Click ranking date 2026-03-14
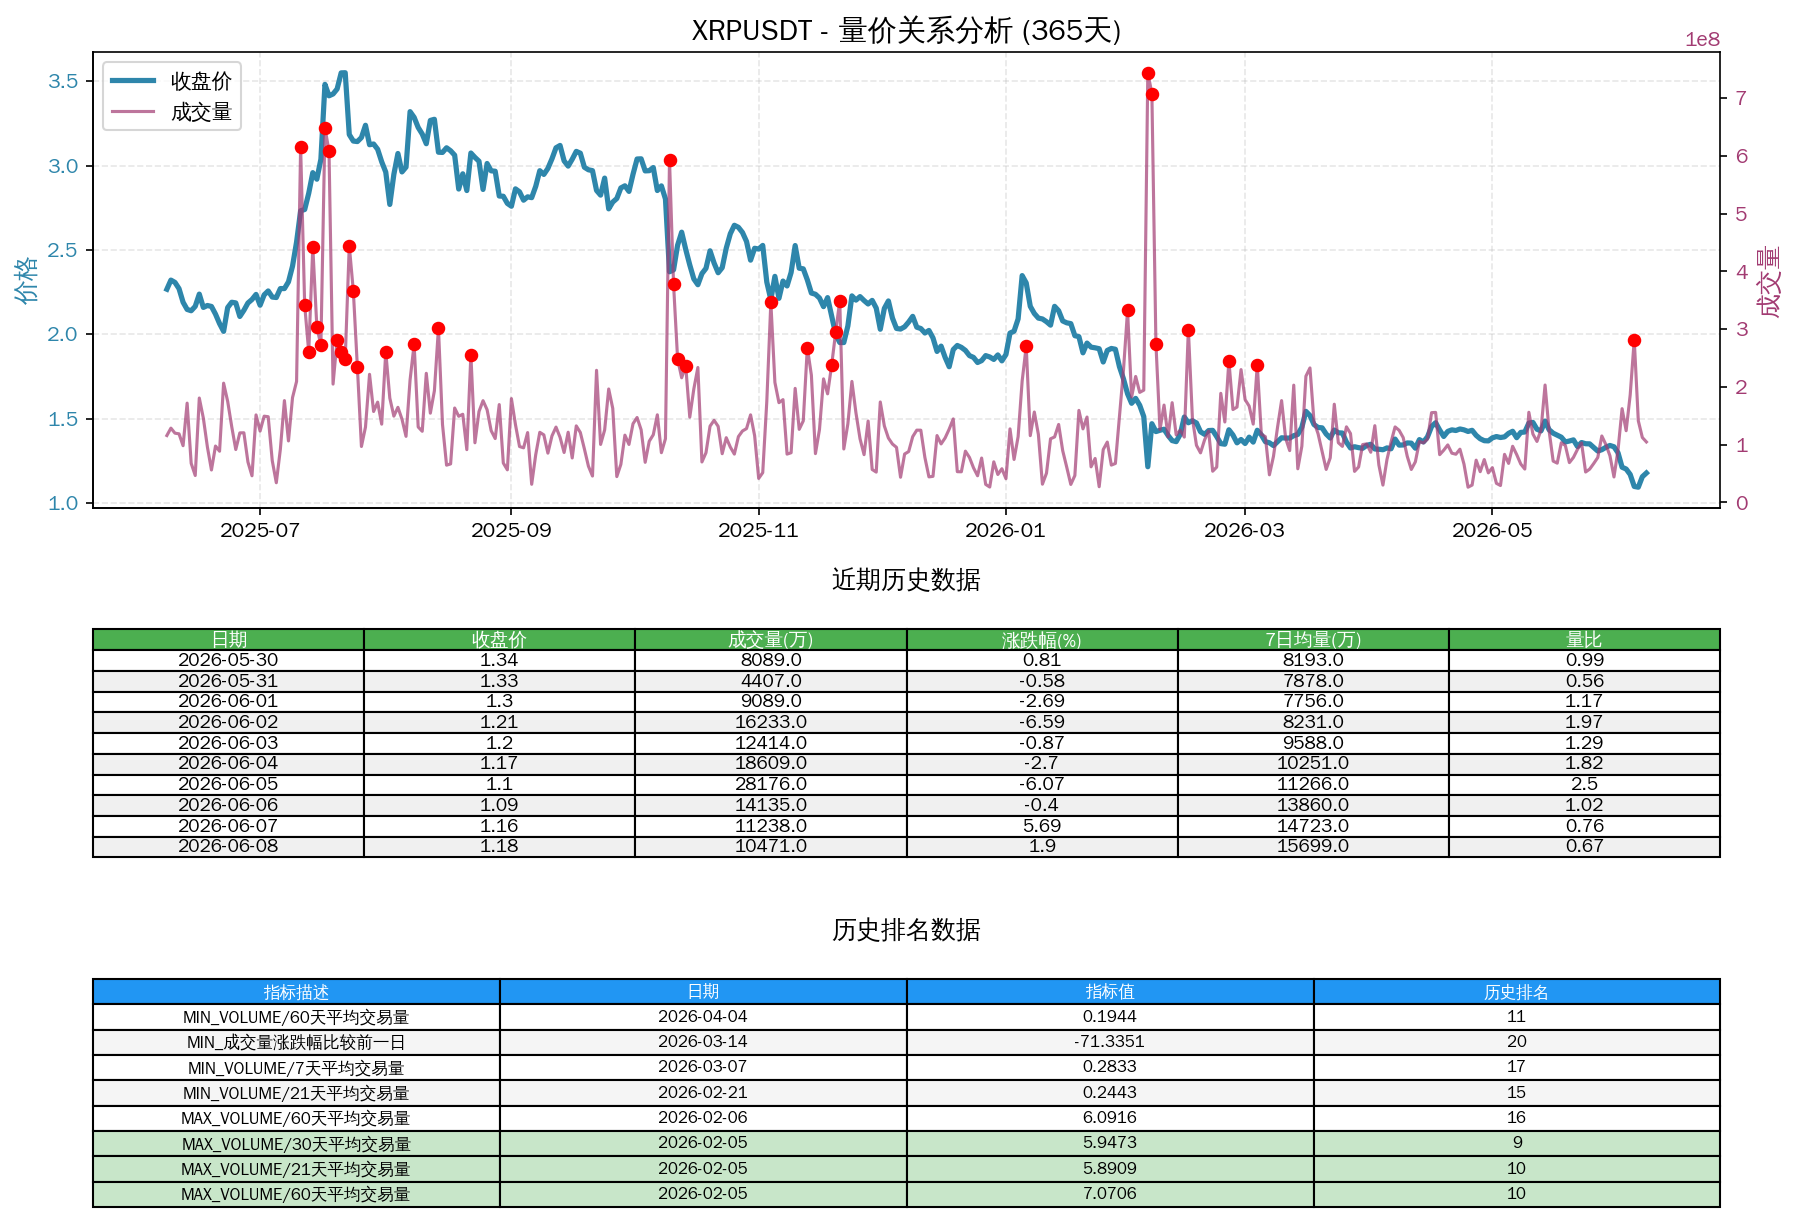1796x1222 pixels. [x=703, y=1042]
